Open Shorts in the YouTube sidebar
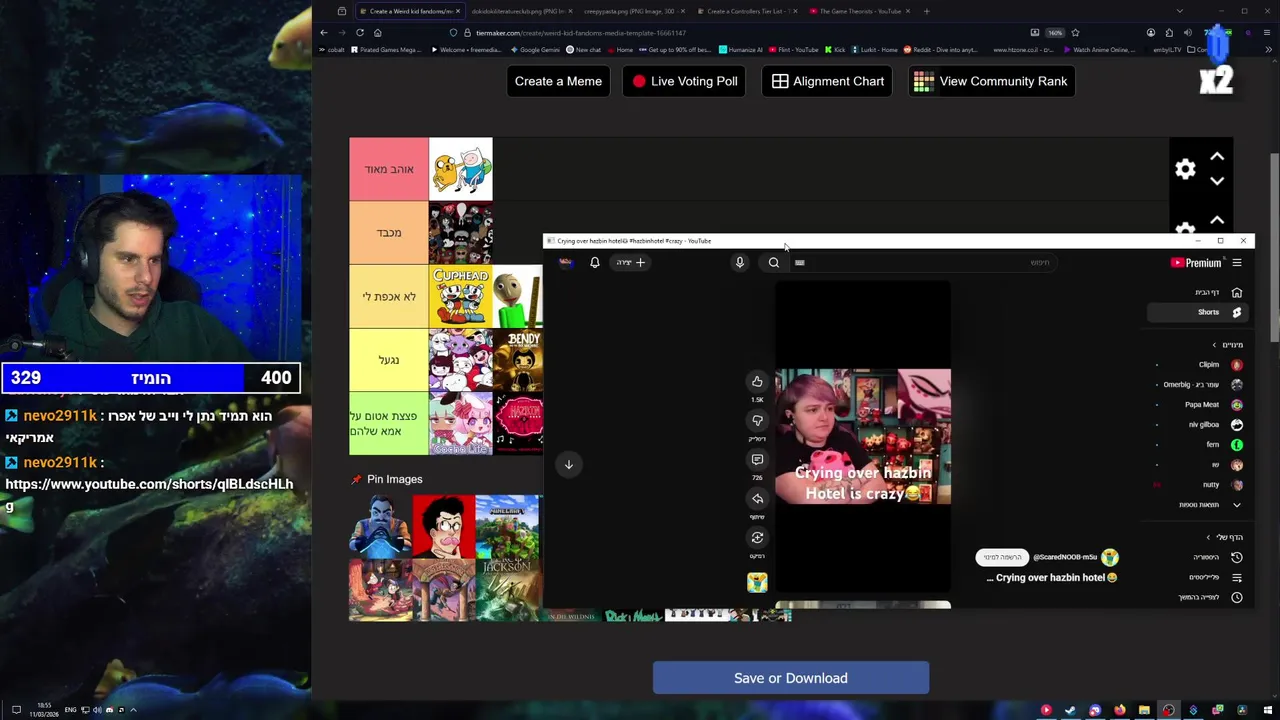 pyautogui.click(x=1197, y=312)
